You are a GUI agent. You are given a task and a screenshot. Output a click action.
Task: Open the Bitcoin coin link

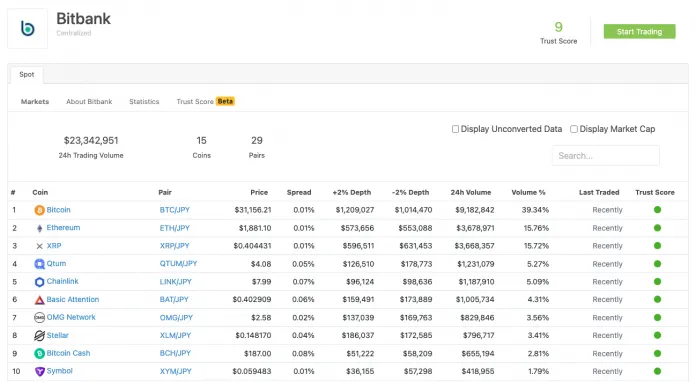pos(59,210)
